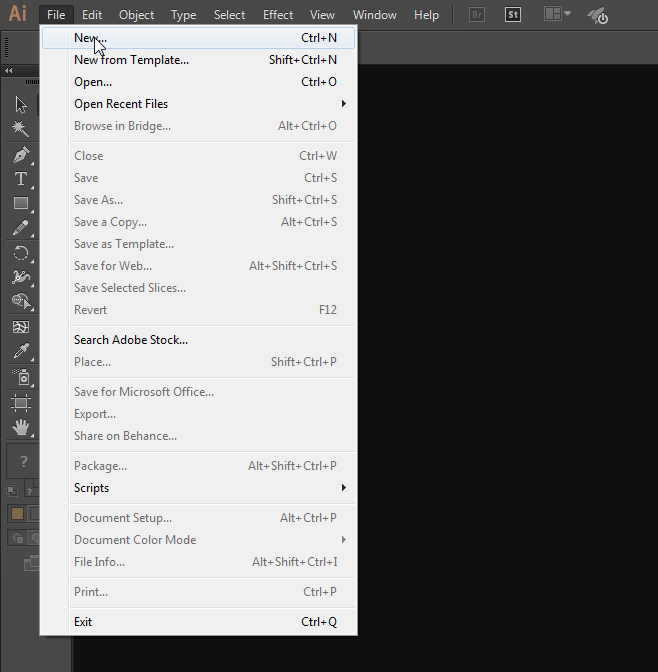Click File Info... menu entry
Image resolution: width=658 pixels, height=672 pixels.
198,561
